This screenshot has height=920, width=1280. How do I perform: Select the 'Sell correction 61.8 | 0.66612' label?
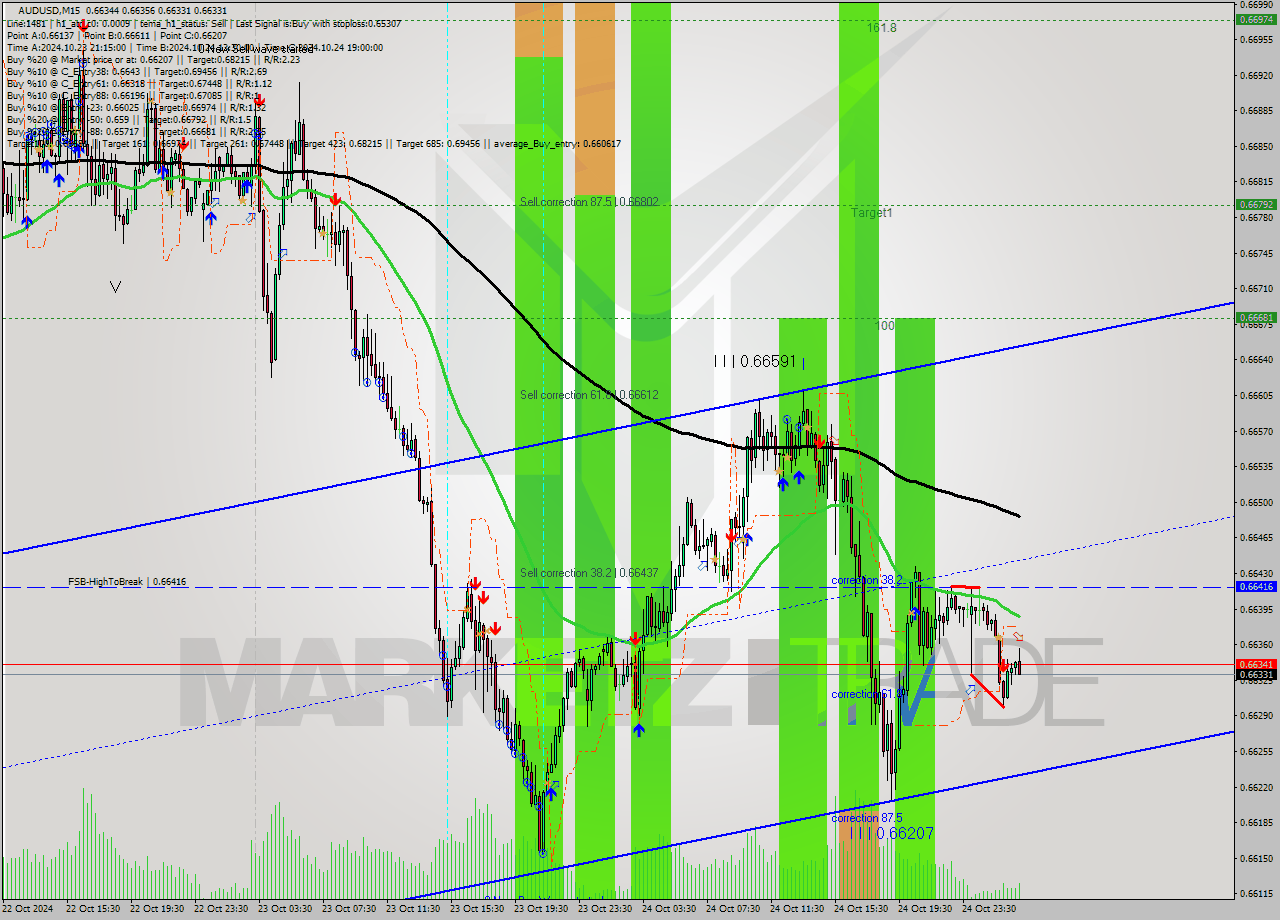coord(589,395)
